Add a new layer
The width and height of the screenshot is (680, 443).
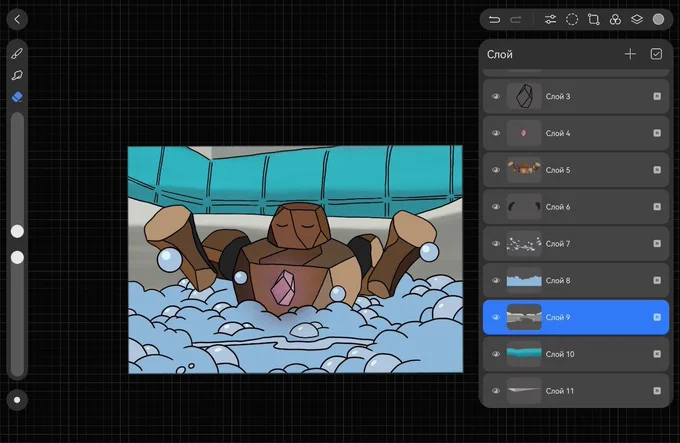point(630,54)
